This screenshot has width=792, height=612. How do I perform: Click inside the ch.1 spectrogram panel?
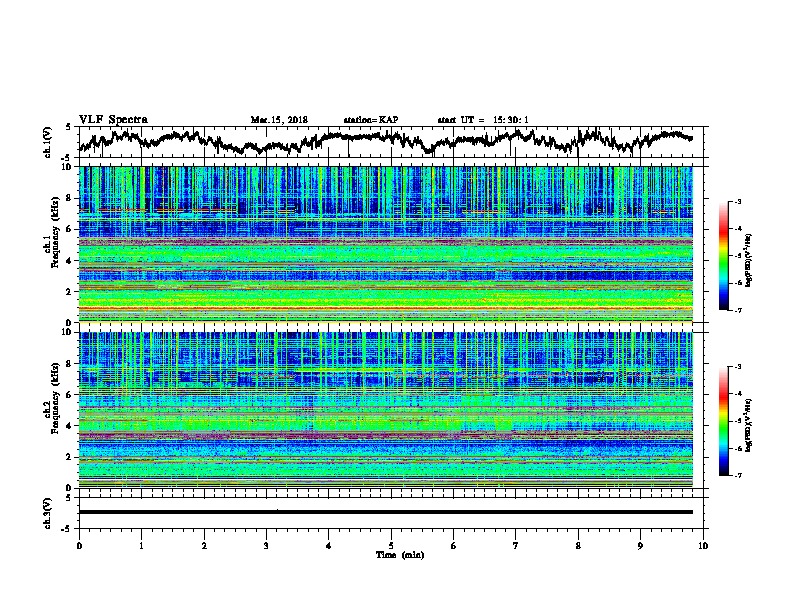(x=385, y=244)
